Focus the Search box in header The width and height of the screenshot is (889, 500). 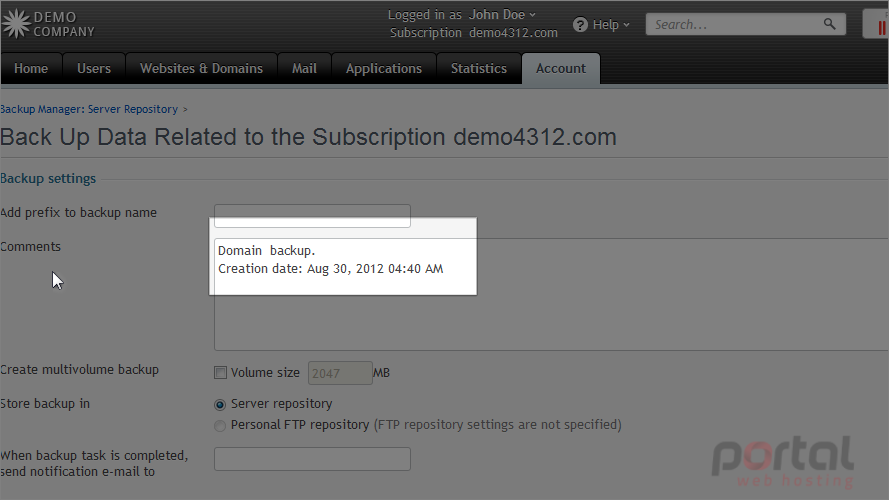coord(734,24)
